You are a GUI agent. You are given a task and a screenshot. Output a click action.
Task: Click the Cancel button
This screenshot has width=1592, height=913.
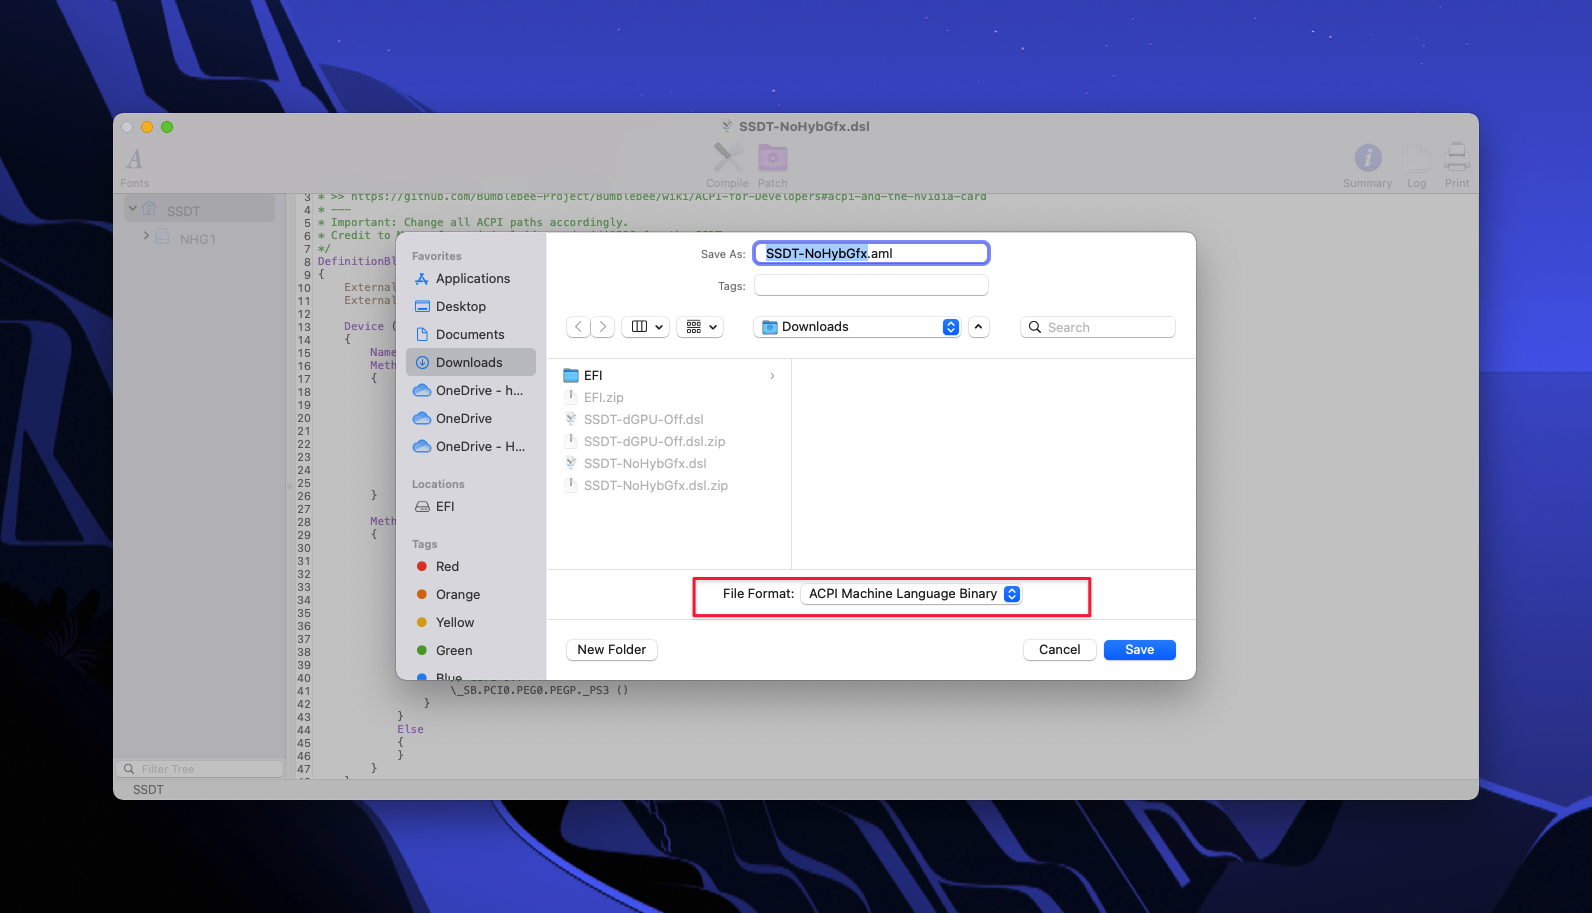[1059, 650]
